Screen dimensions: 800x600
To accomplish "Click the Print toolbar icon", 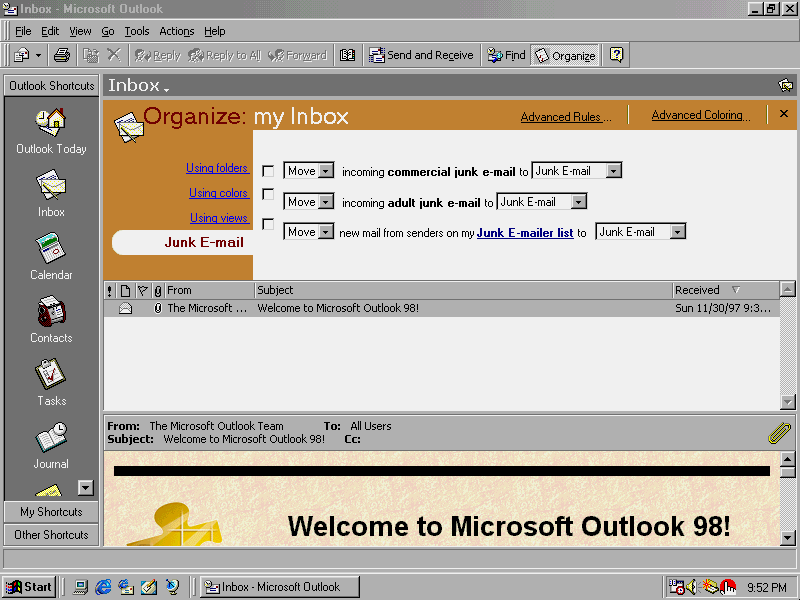I will 62,56.
